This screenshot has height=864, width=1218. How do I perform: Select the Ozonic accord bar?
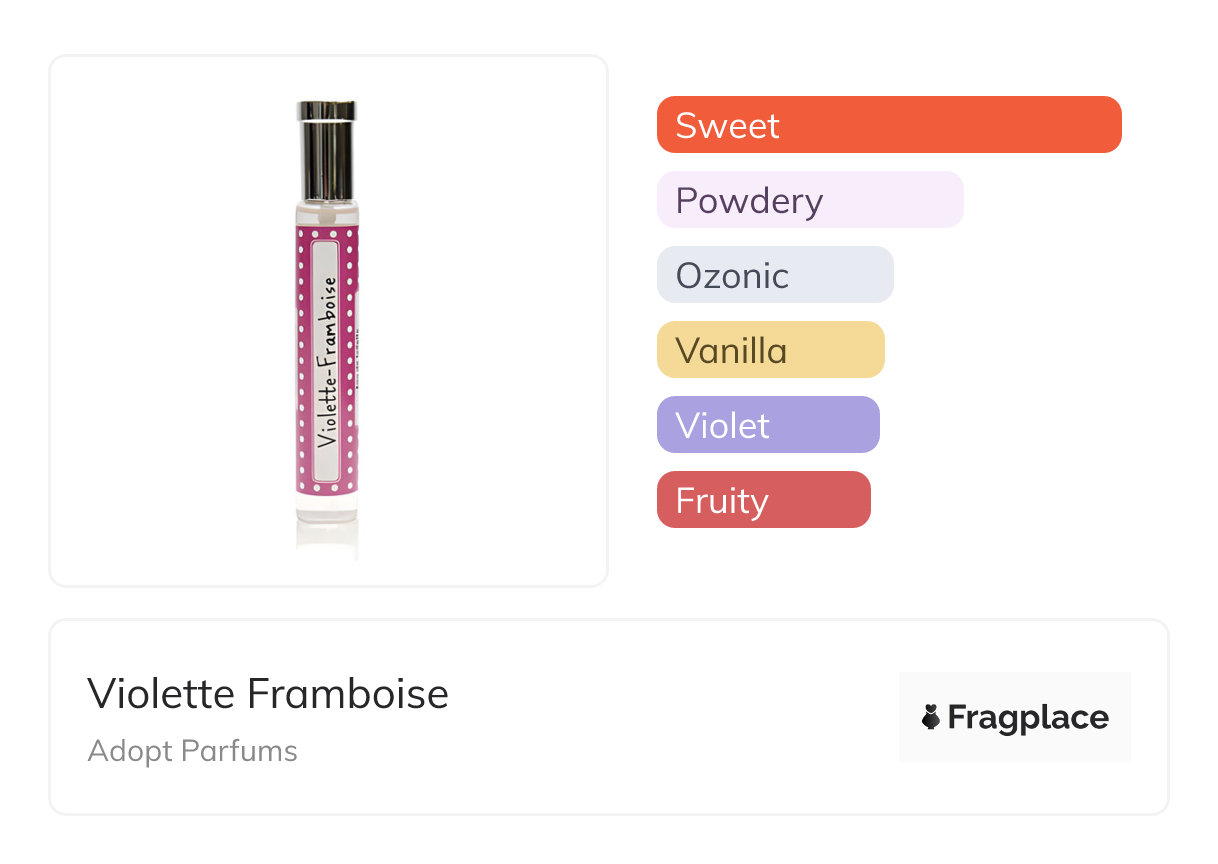774,275
